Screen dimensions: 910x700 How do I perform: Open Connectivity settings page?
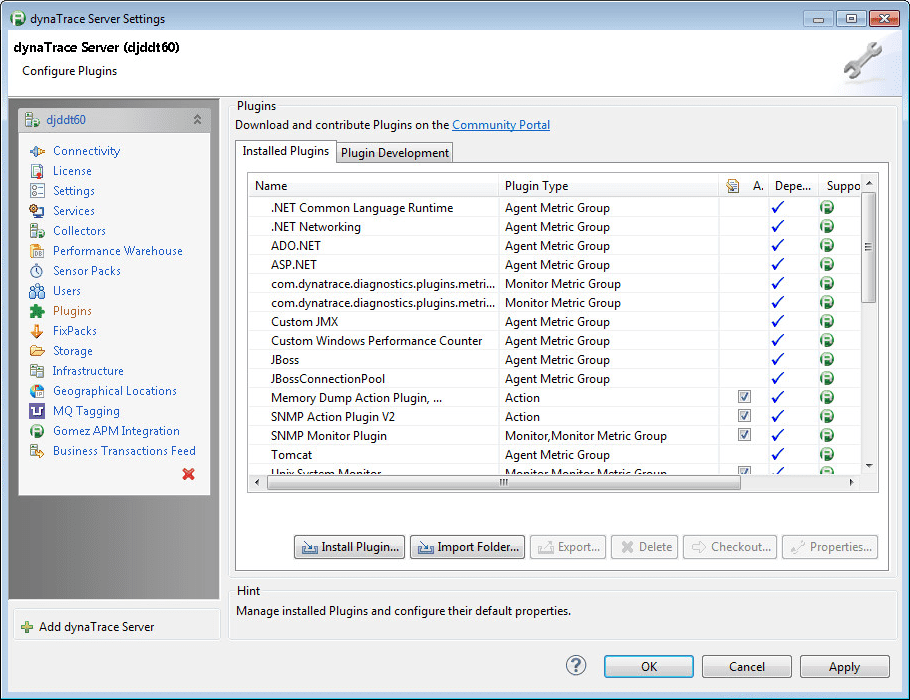(86, 151)
